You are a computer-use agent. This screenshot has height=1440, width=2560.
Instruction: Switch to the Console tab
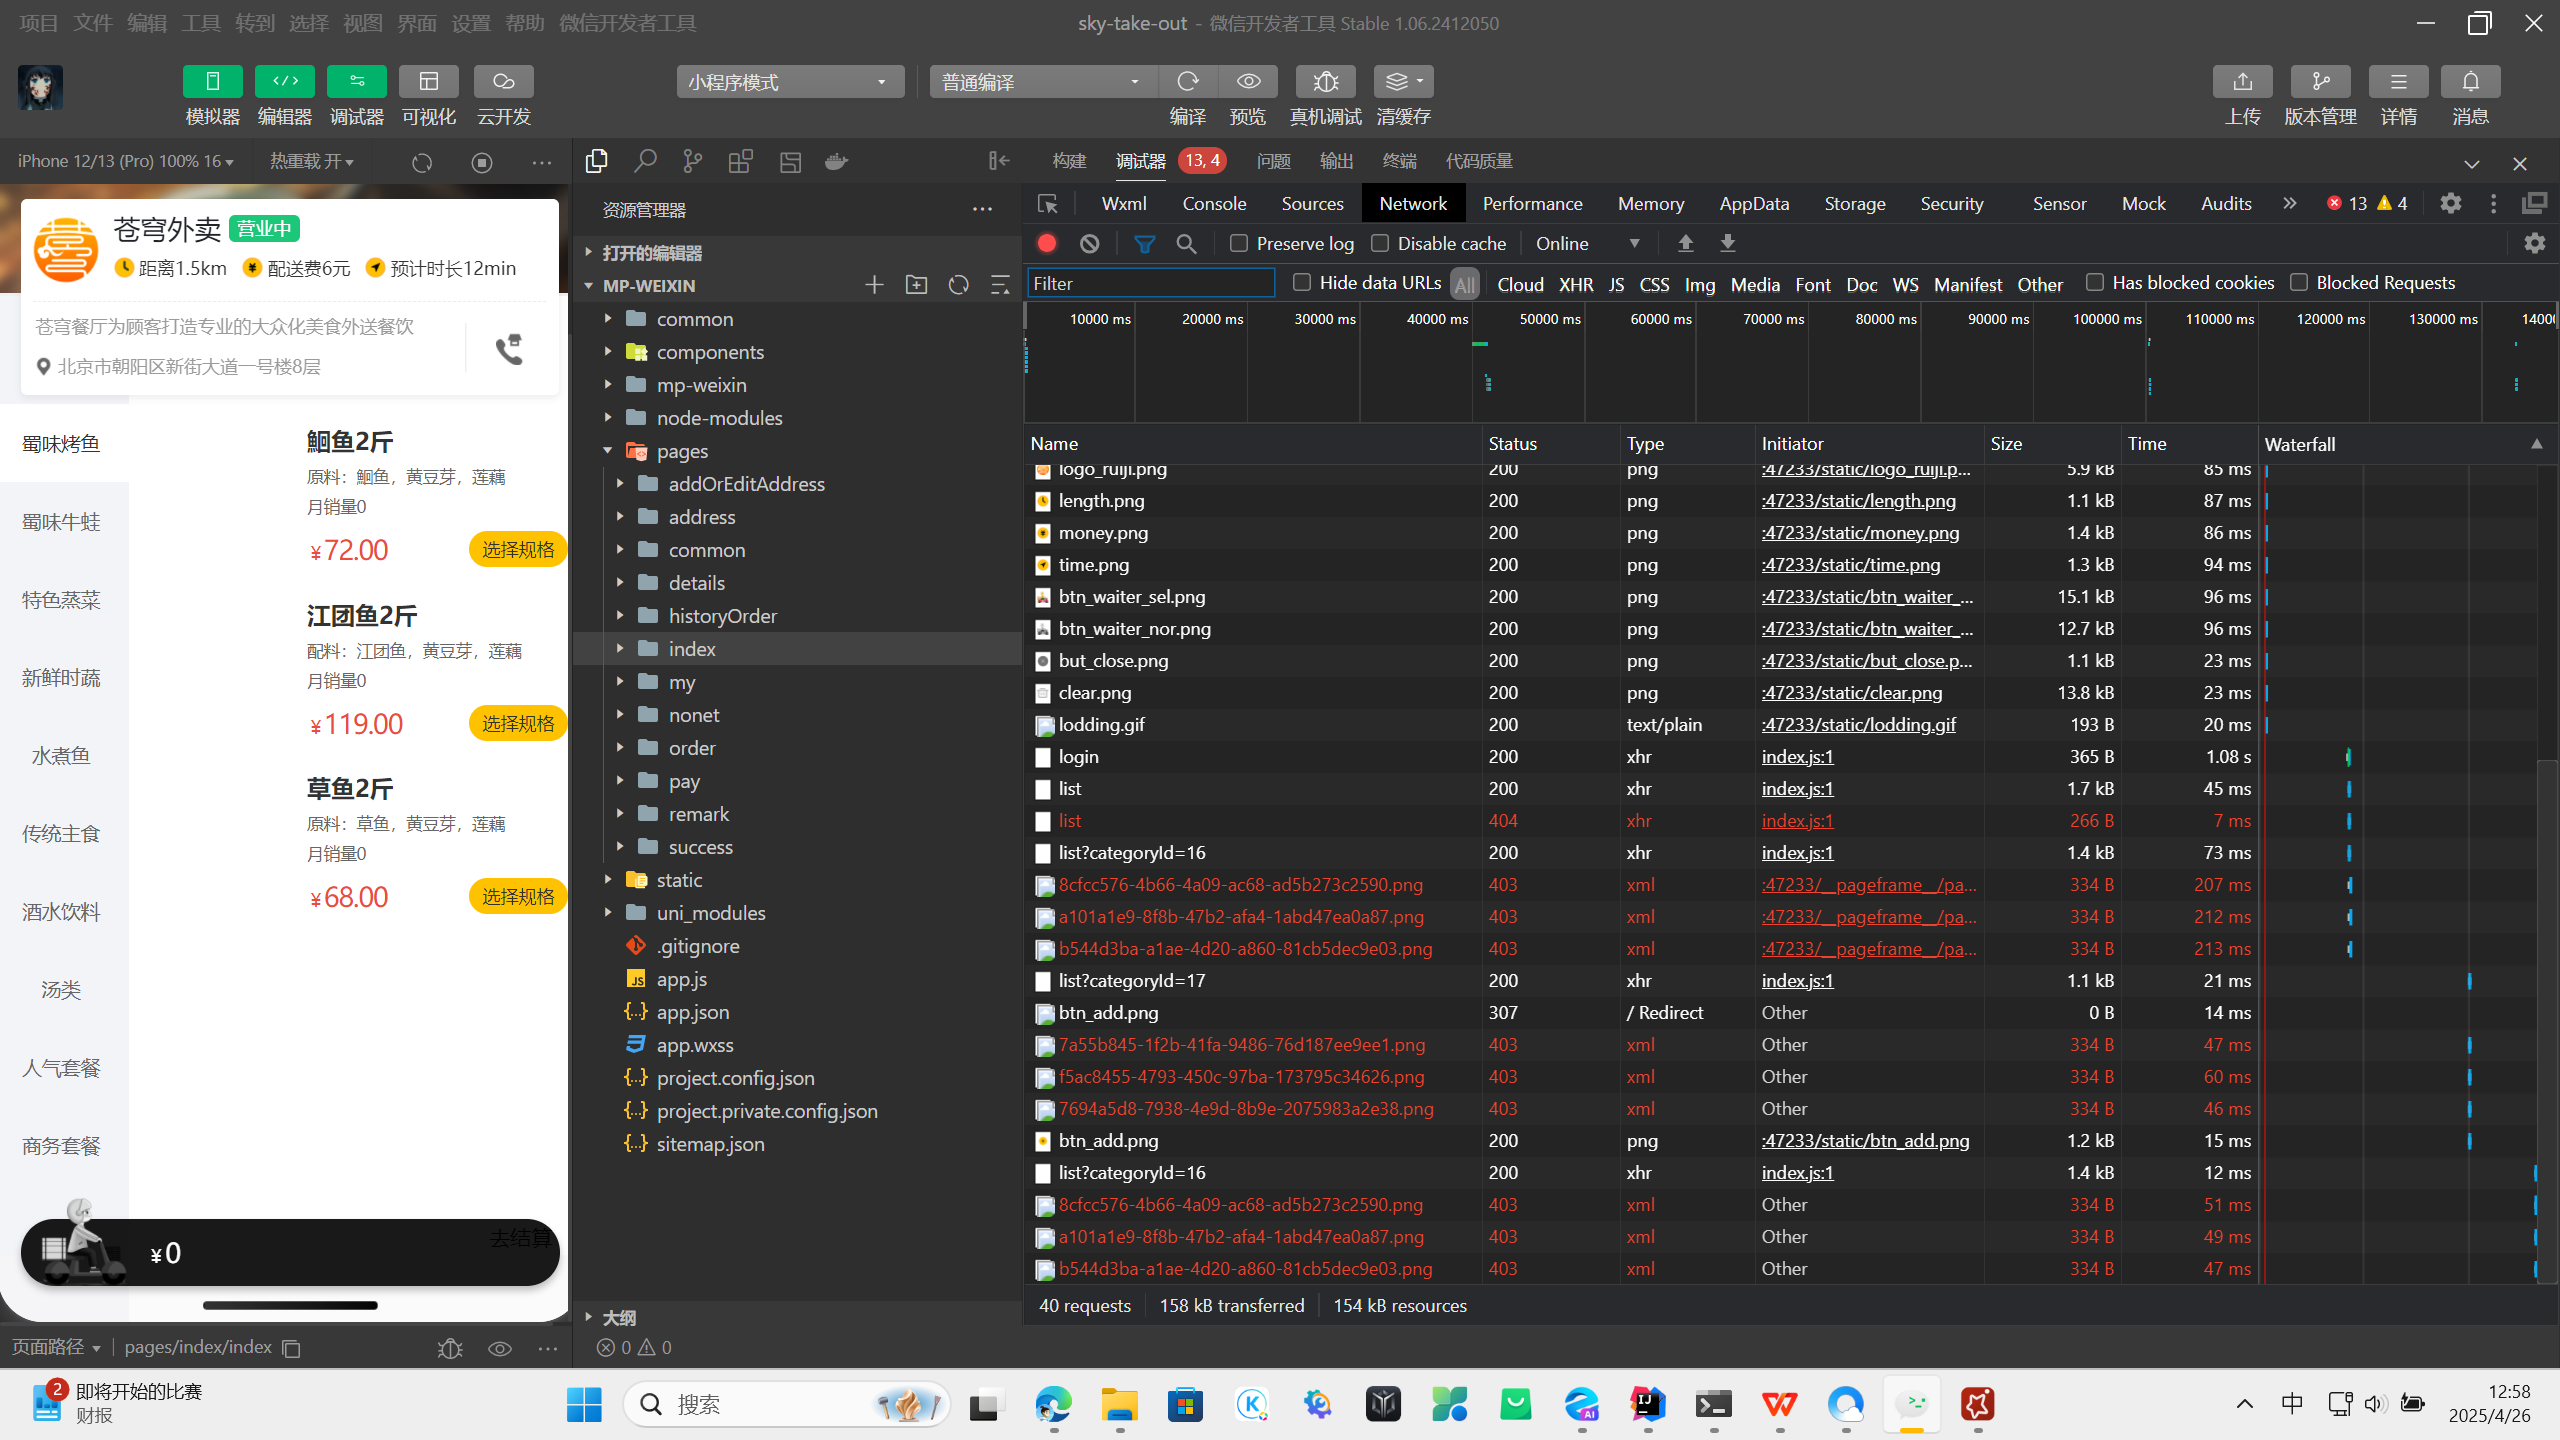pos(1214,204)
